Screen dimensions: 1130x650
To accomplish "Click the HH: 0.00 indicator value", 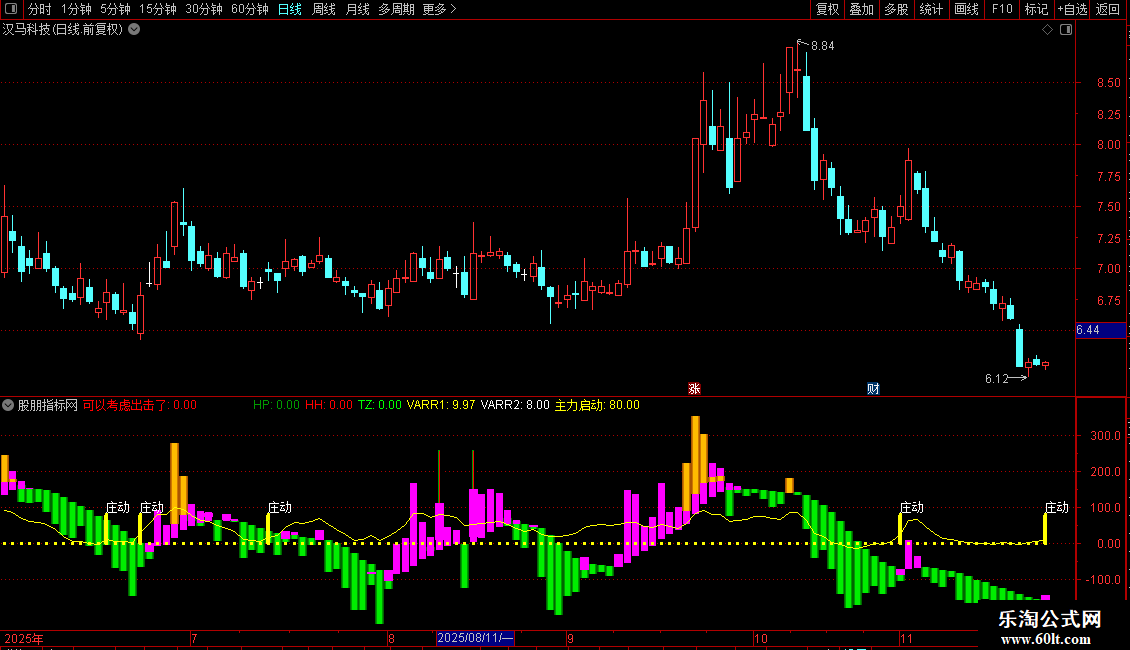I will (329, 405).
